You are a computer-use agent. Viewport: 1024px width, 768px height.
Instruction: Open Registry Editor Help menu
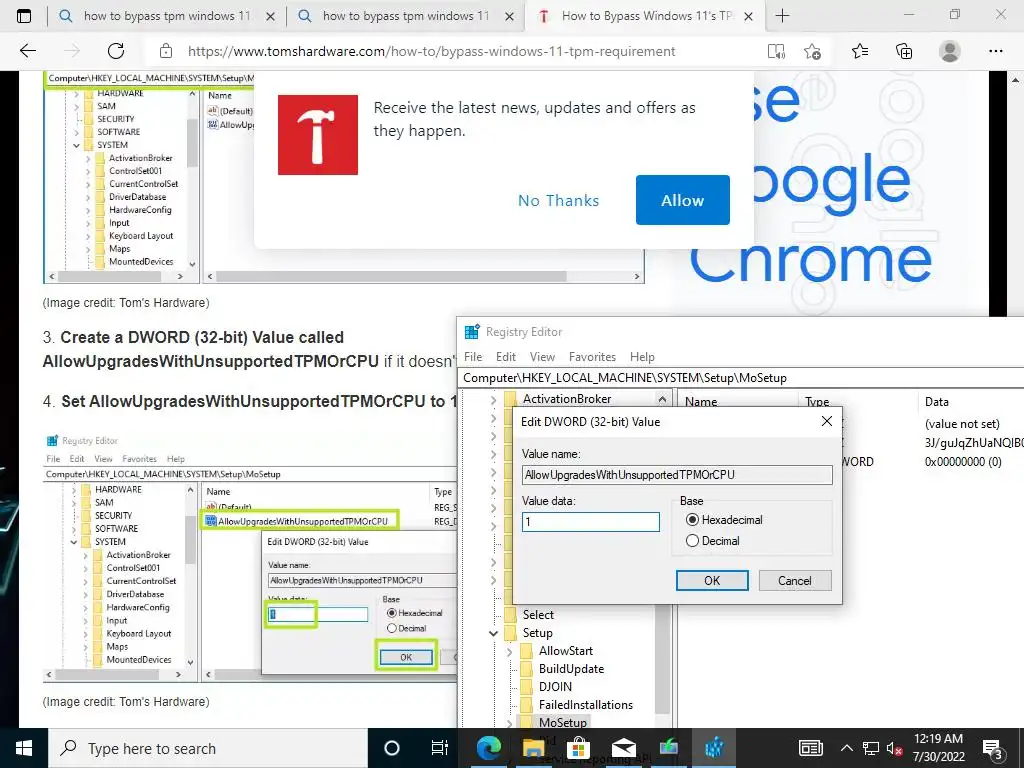[x=642, y=357]
